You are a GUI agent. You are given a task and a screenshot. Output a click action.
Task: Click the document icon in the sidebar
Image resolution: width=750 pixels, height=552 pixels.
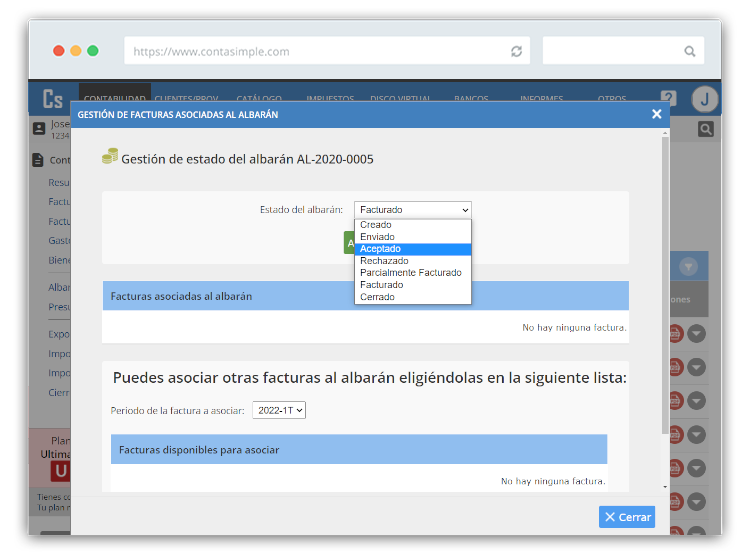(38, 160)
